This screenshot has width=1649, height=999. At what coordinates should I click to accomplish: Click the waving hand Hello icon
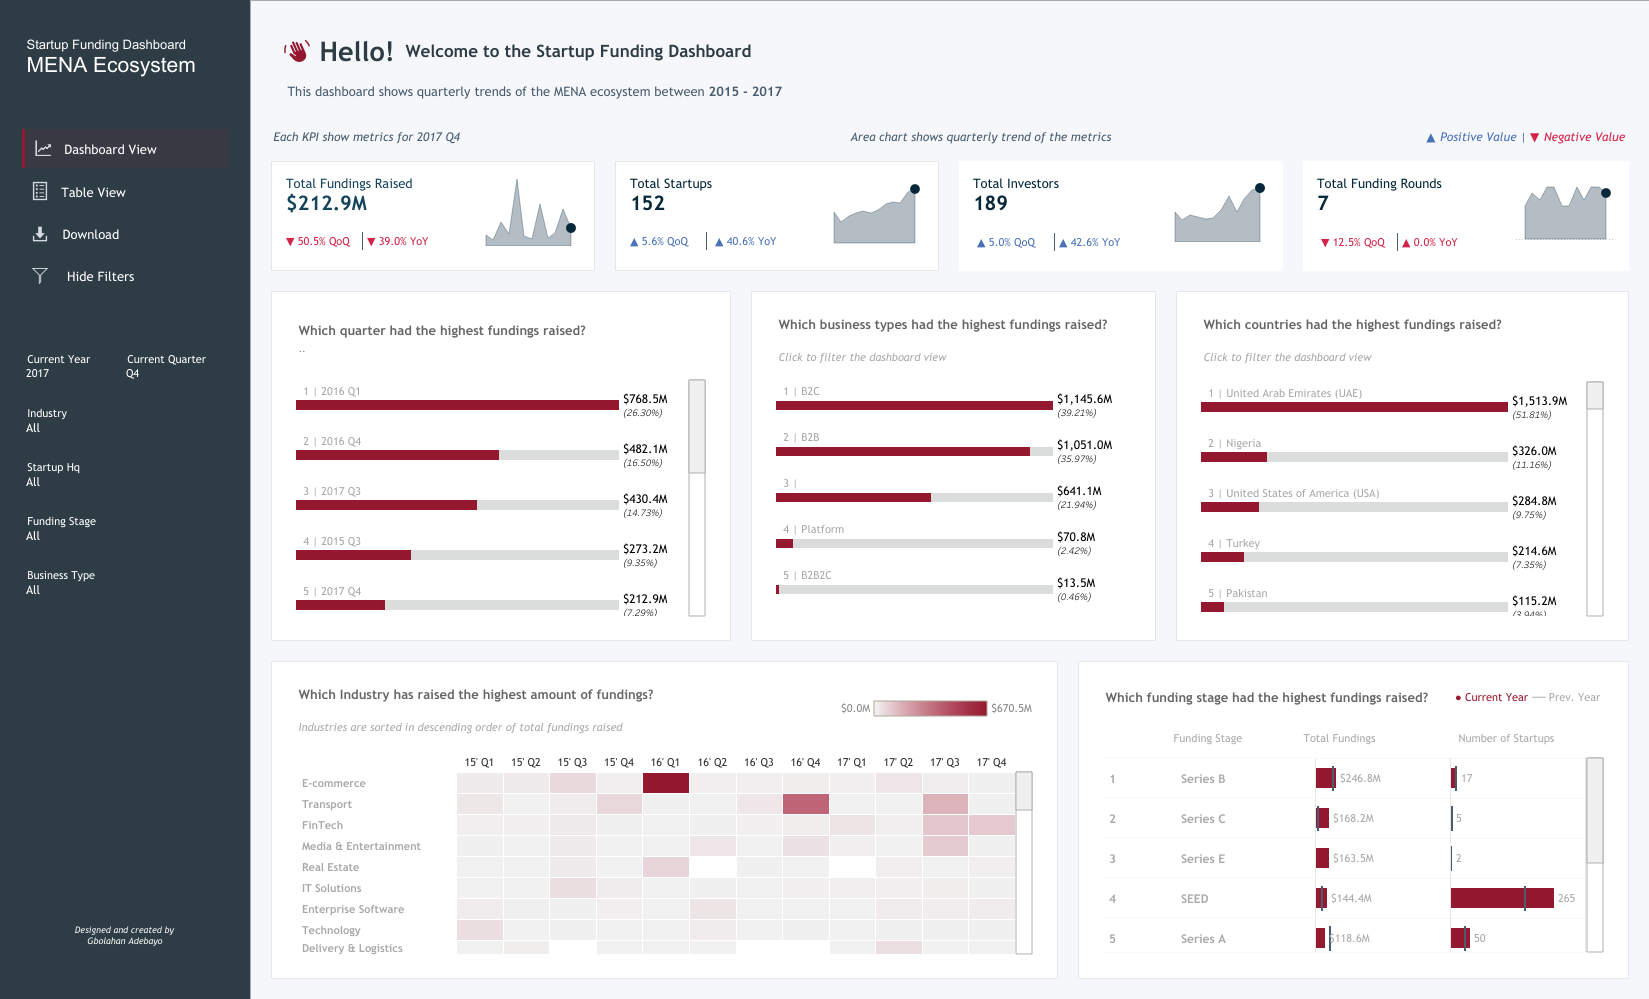coord(297,51)
